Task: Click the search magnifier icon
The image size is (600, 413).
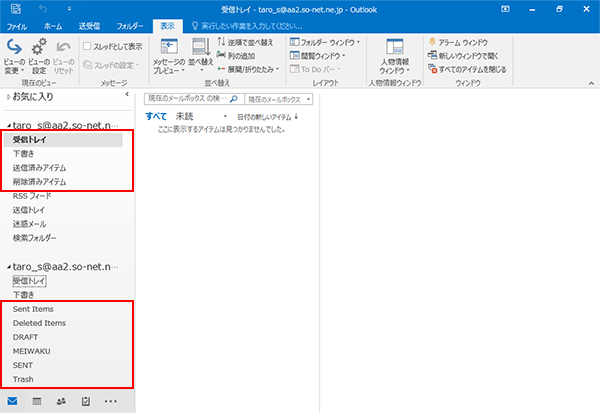Action: 234,100
